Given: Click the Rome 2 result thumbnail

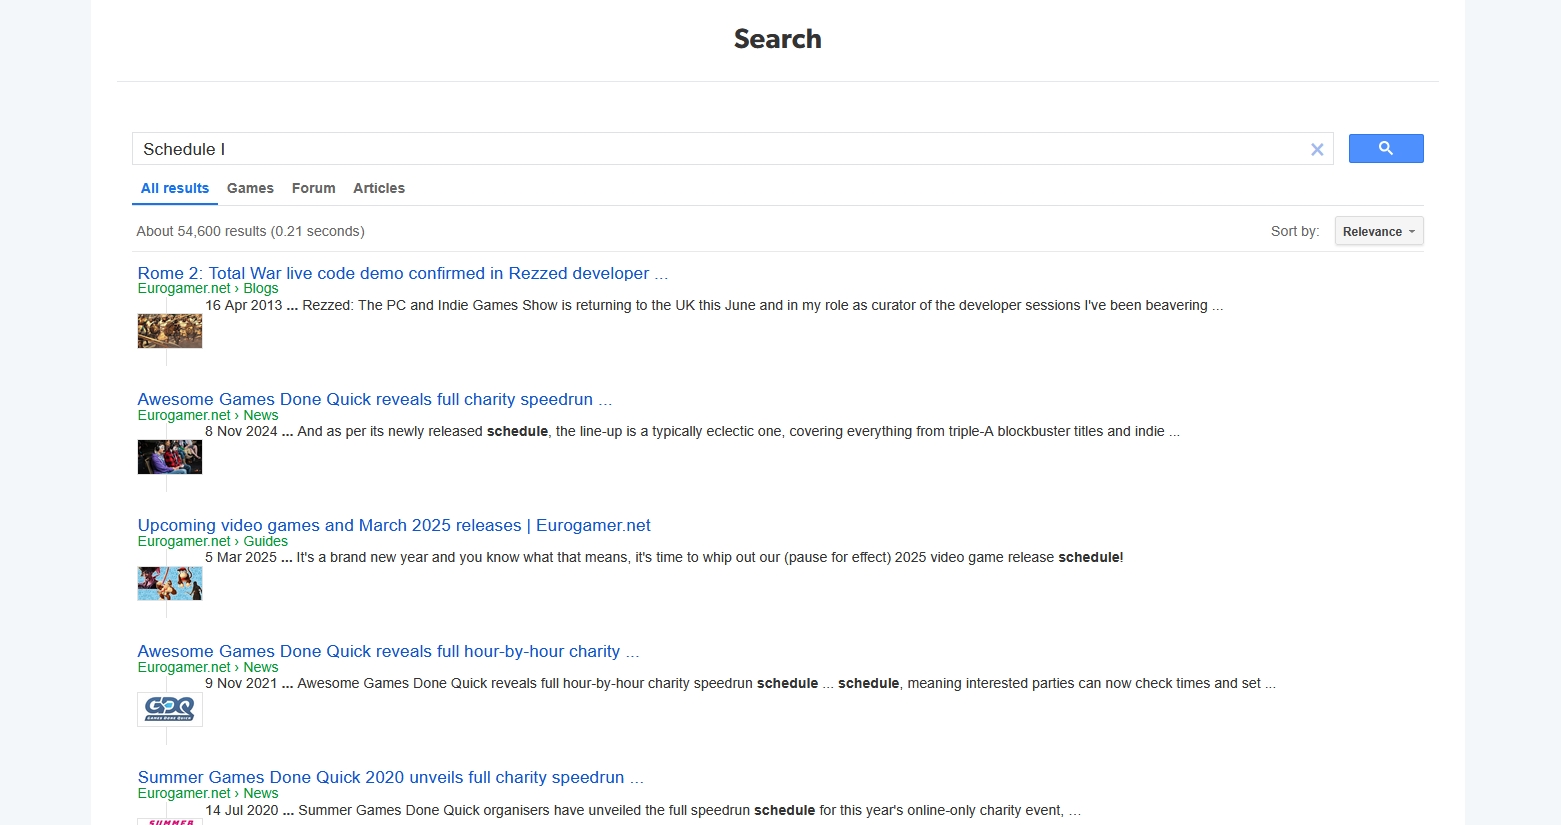Looking at the screenshot, I should pyautogui.click(x=170, y=331).
